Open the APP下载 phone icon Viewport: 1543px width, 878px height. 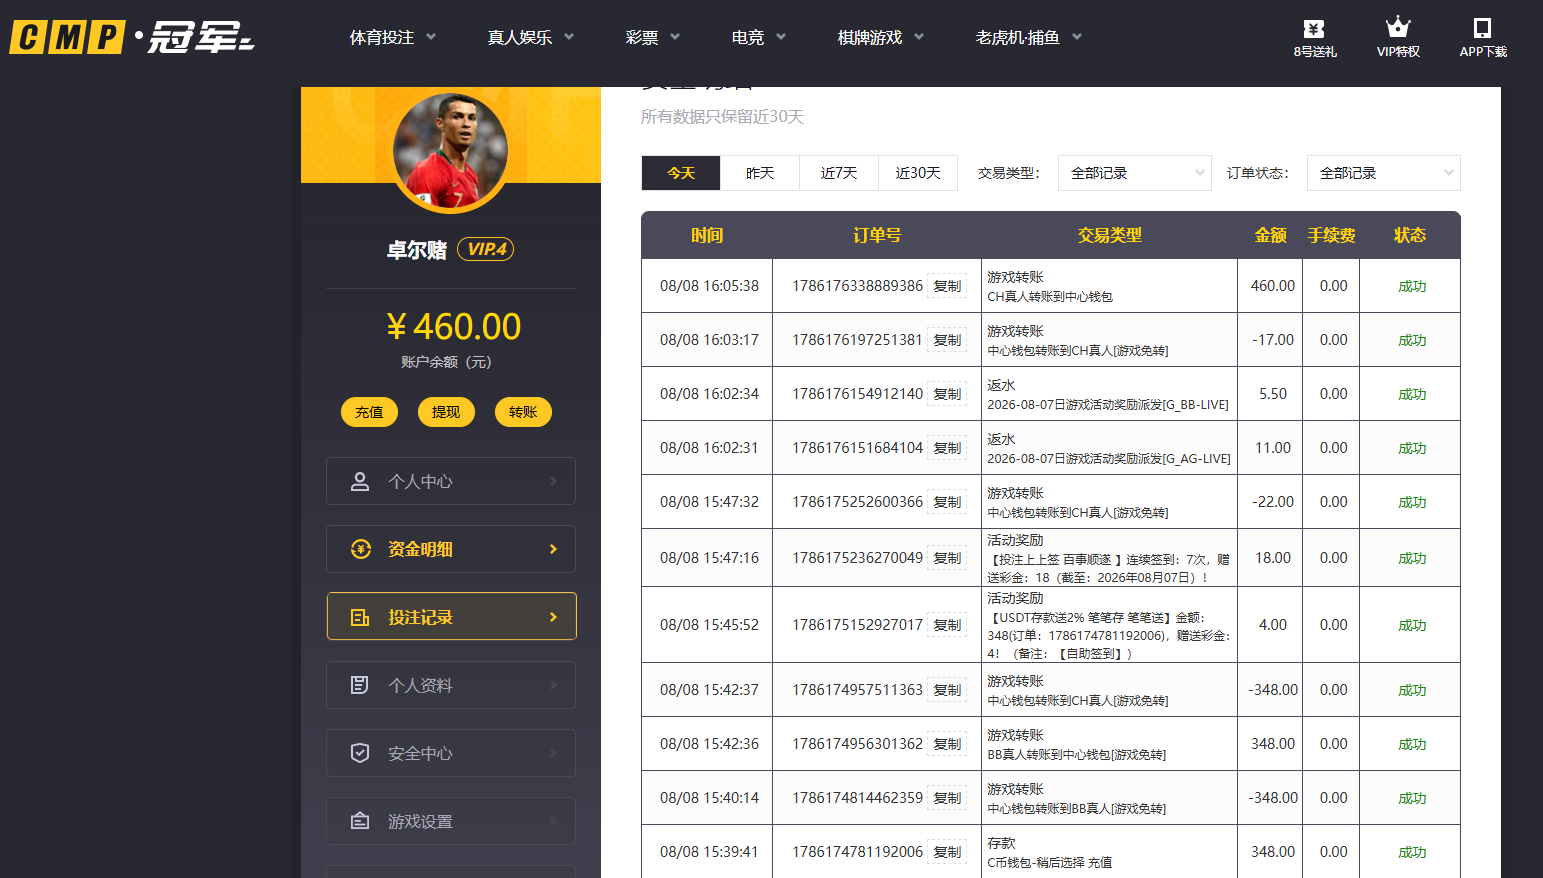[x=1483, y=28]
